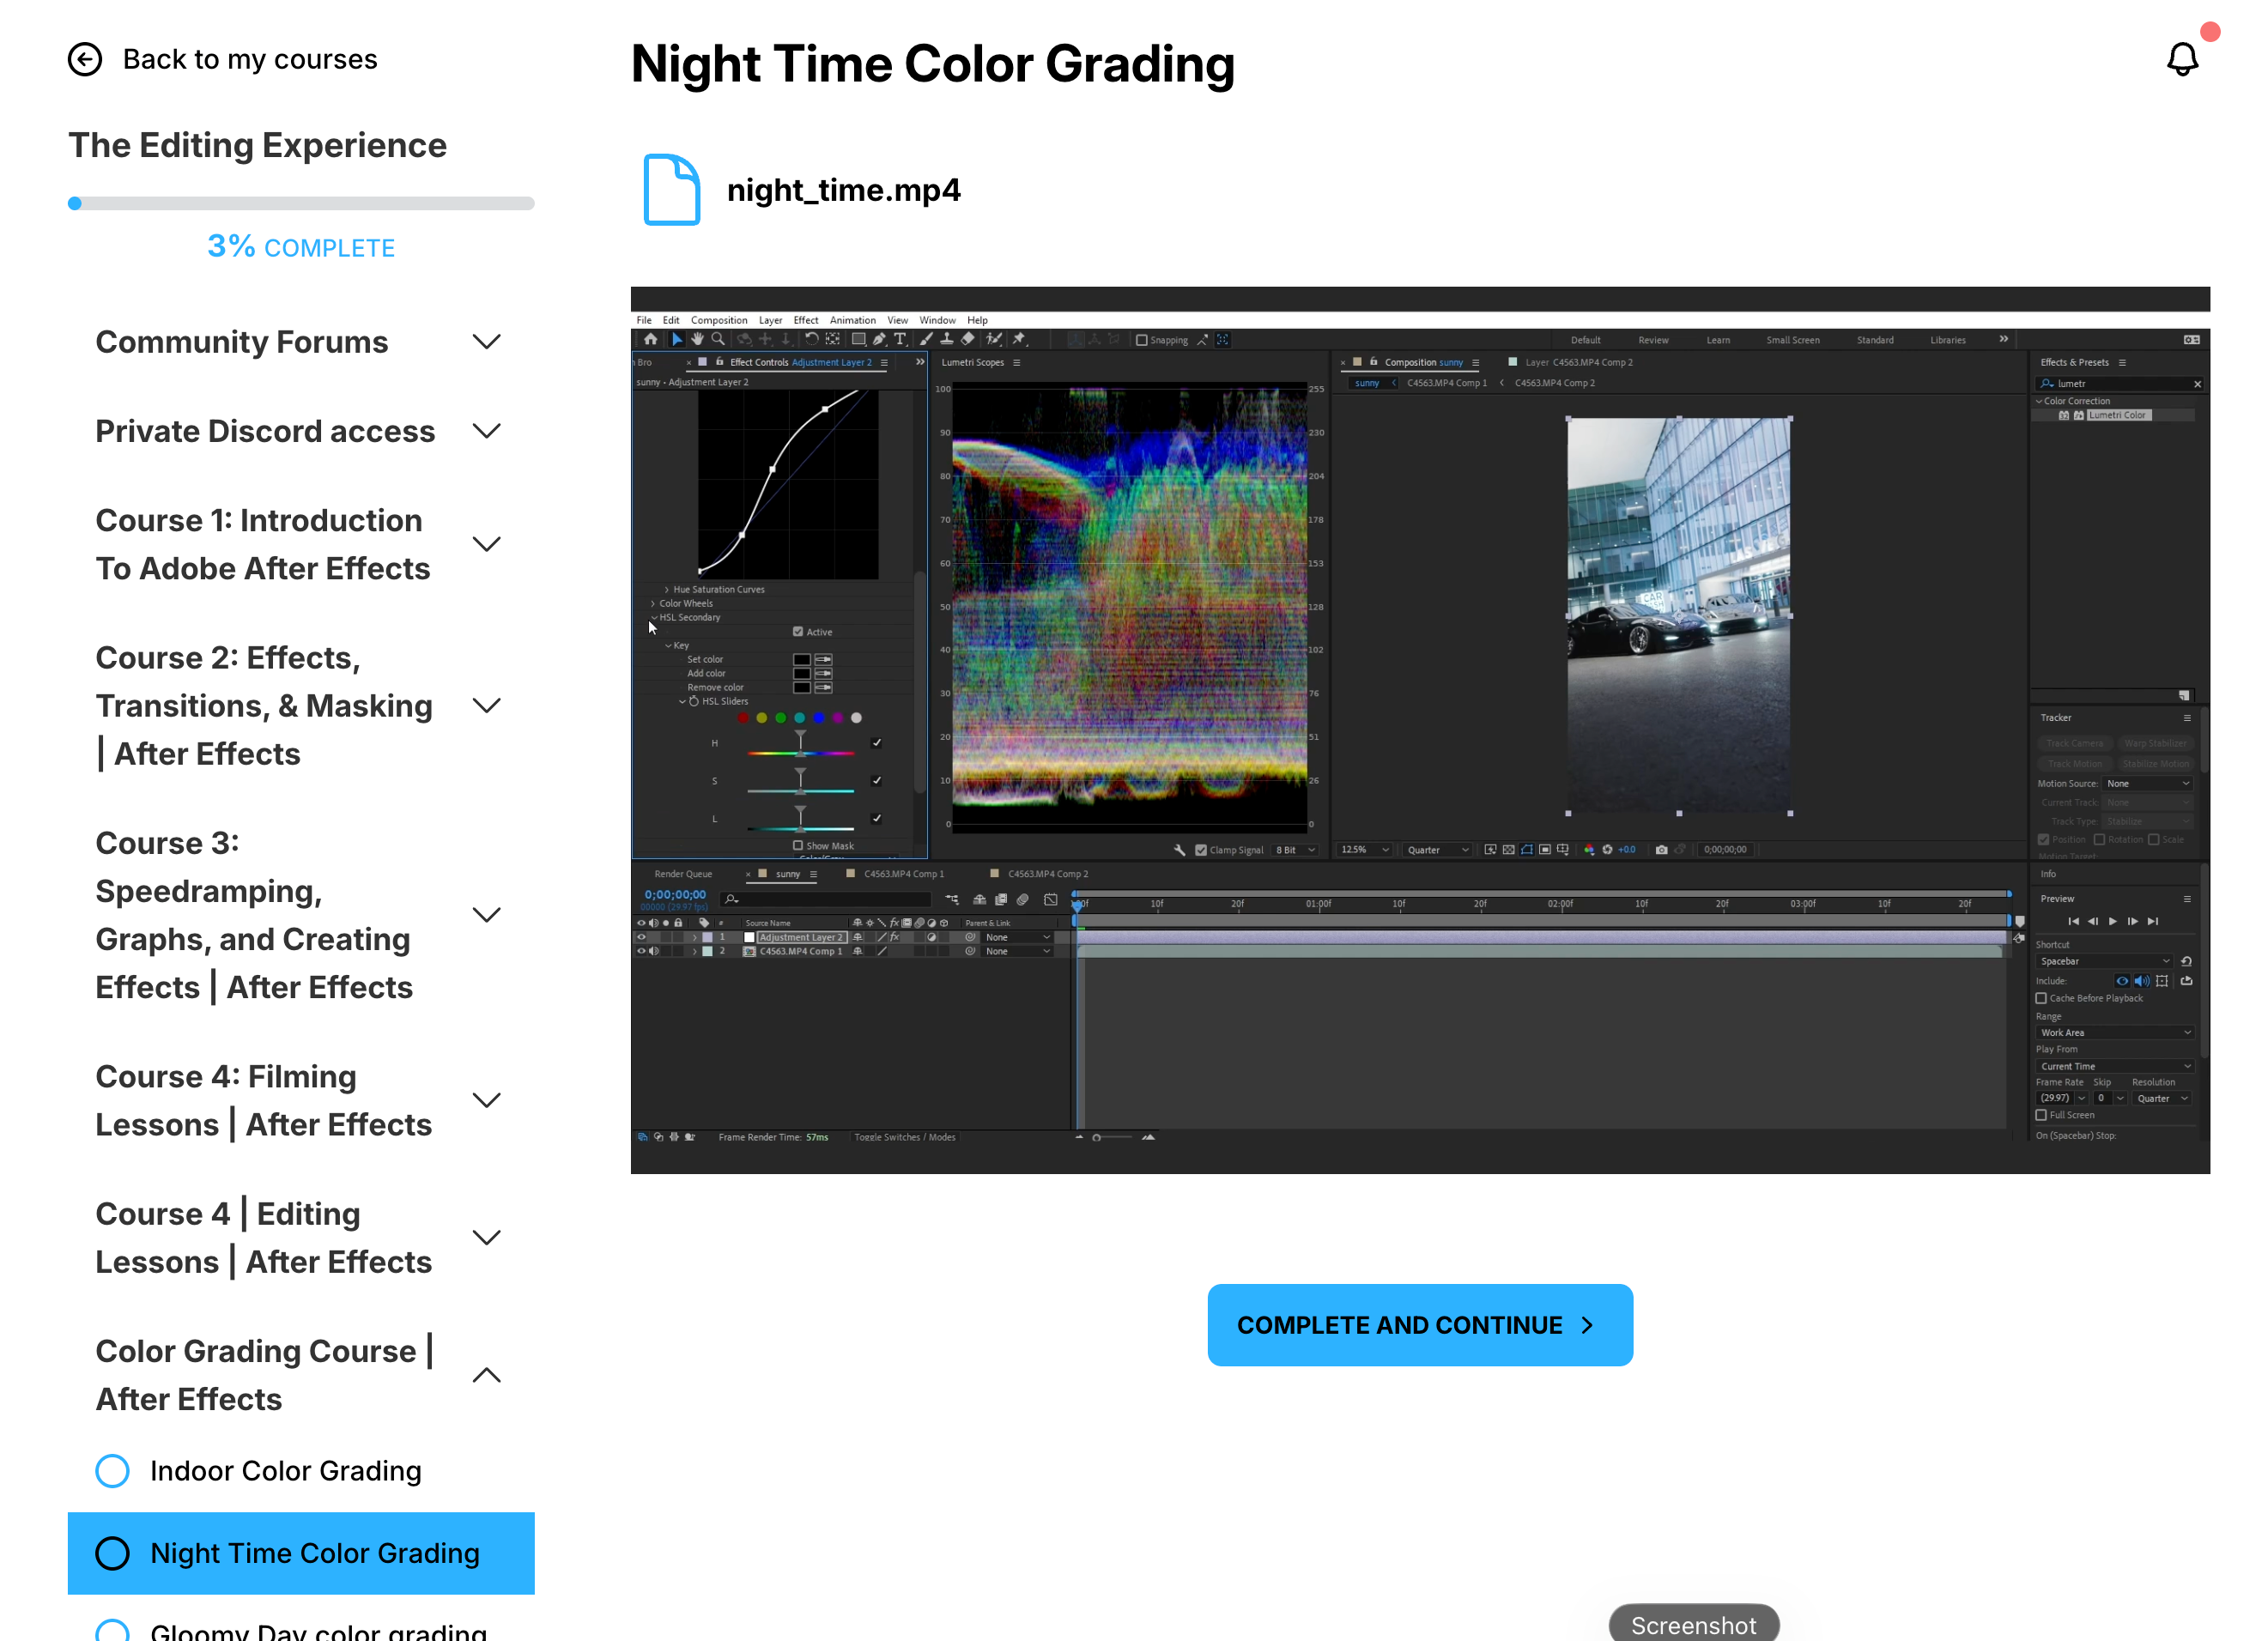Toggle the Night Time Color Grading circle
Image resolution: width=2268 pixels, height=1641 pixels.
point(112,1553)
